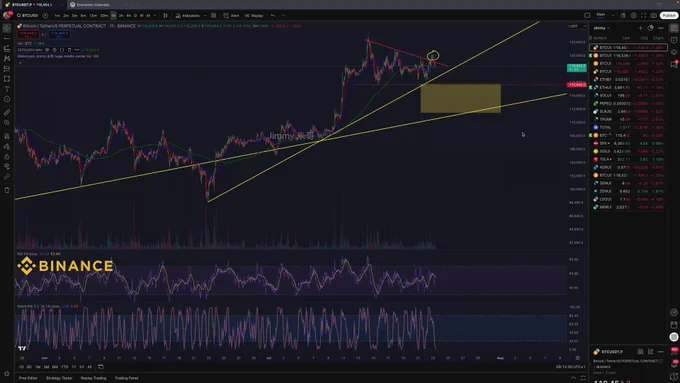Image resolution: width=680 pixels, height=383 pixels.
Task: Click the add symbol plus circle in top toolbar
Action: coord(45,16)
